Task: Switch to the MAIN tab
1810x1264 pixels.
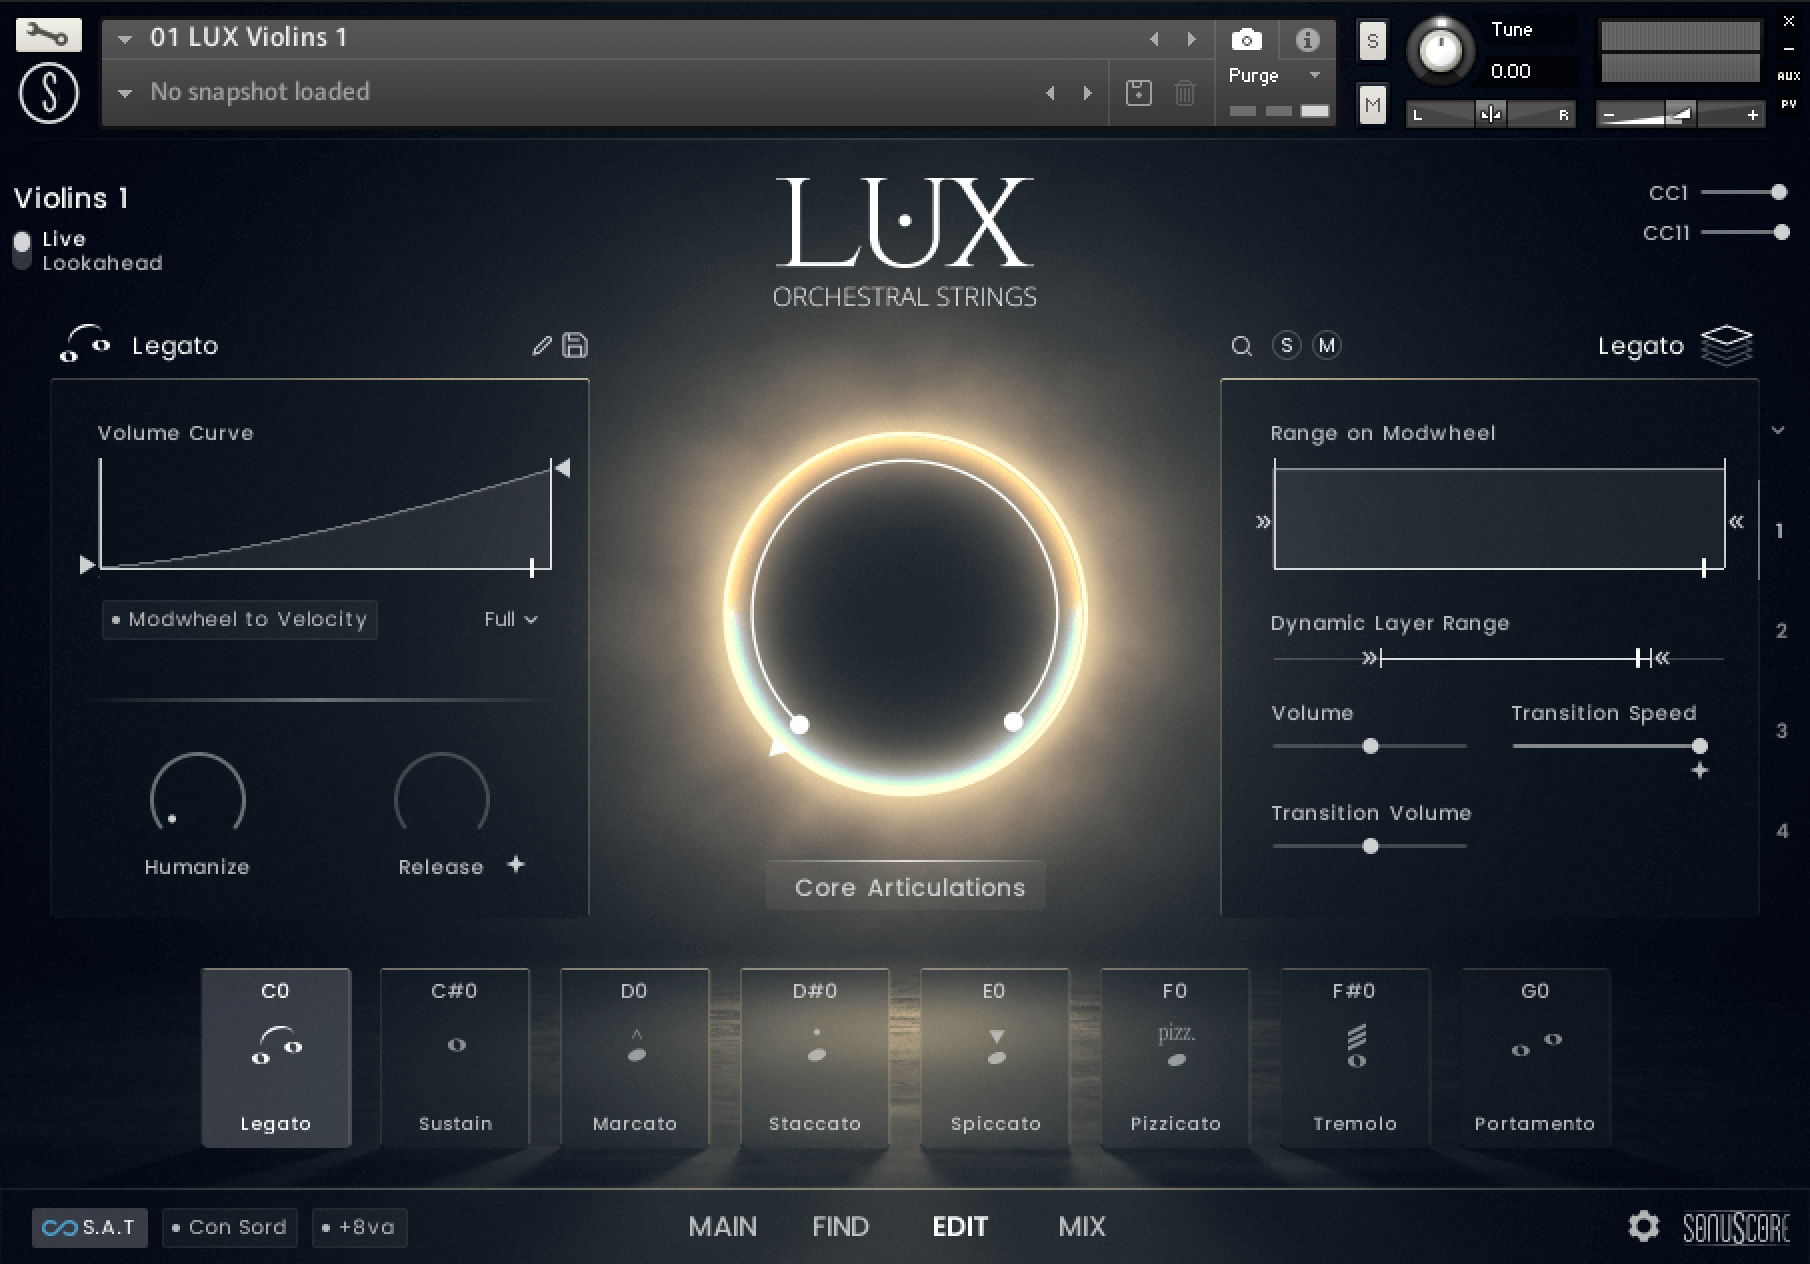Action: pyautogui.click(x=722, y=1226)
